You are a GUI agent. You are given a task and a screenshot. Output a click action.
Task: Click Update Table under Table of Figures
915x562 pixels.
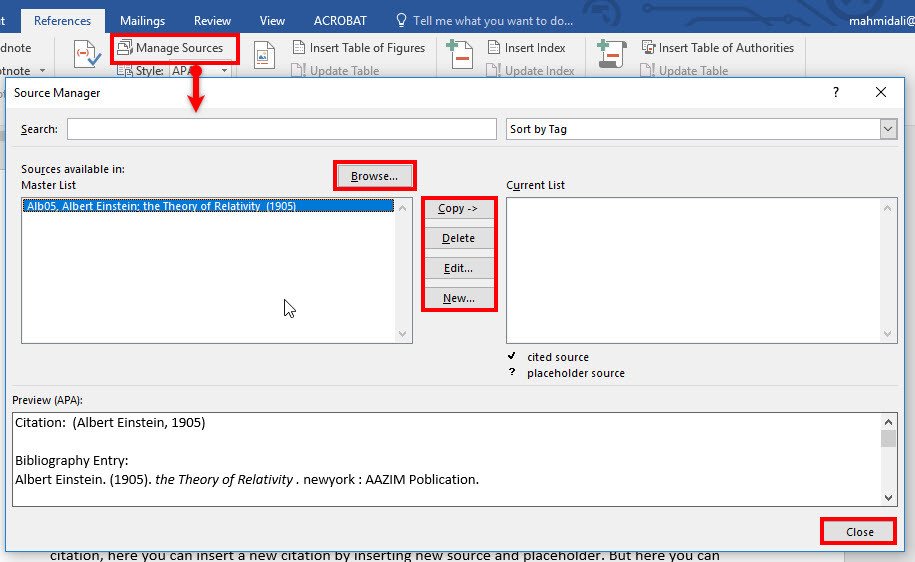click(x=336, y=71)
